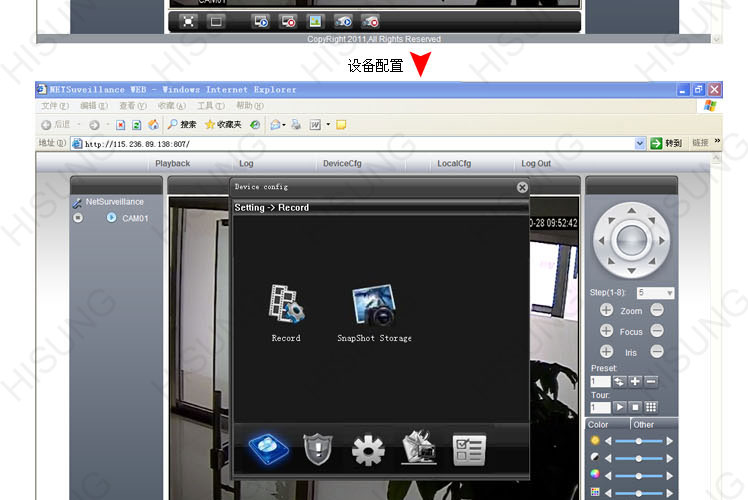
Task: Open the checklist info icon
Action: pos(468,451)
